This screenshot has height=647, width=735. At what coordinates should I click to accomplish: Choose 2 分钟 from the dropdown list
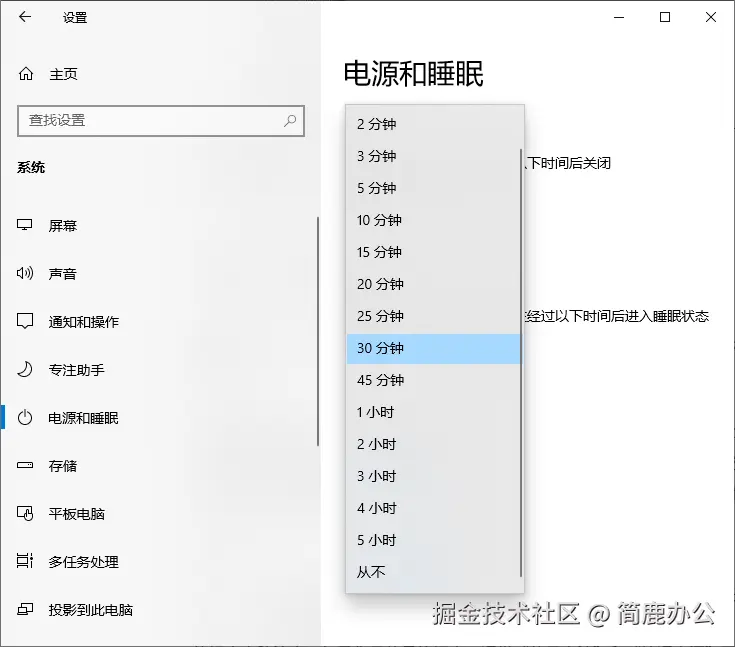(x=434, y=124)
